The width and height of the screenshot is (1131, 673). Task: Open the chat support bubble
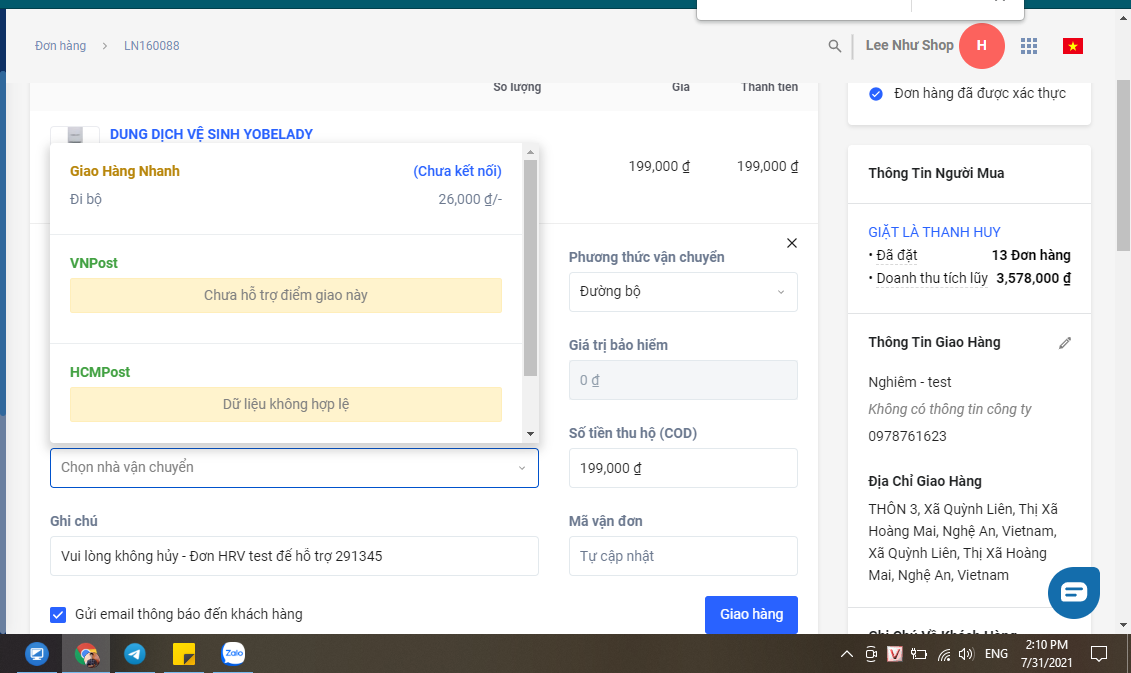(x=1074, y=592)
